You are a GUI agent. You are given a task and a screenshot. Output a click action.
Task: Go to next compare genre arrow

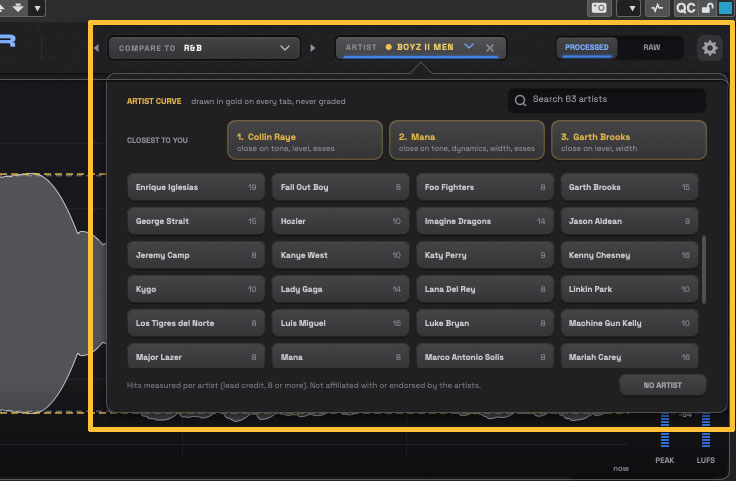[x=313, y=48]
